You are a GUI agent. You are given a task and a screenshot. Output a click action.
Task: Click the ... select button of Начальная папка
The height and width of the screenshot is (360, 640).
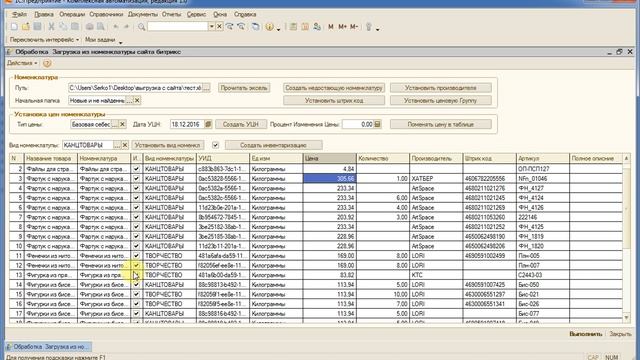click(129, 100)
